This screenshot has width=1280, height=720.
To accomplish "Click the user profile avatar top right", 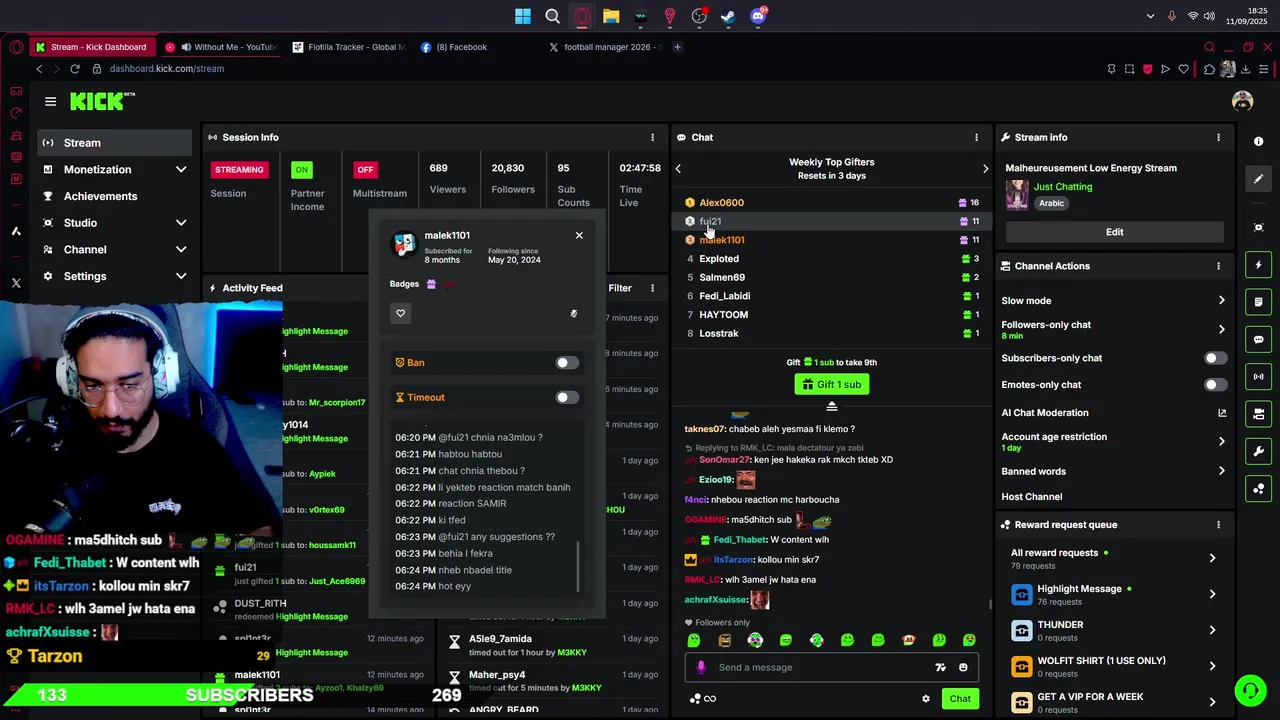I will point(1242,101).
